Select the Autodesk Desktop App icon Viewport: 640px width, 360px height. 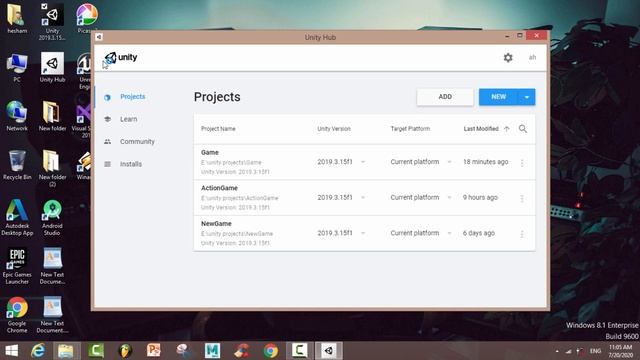click(17, 218)
